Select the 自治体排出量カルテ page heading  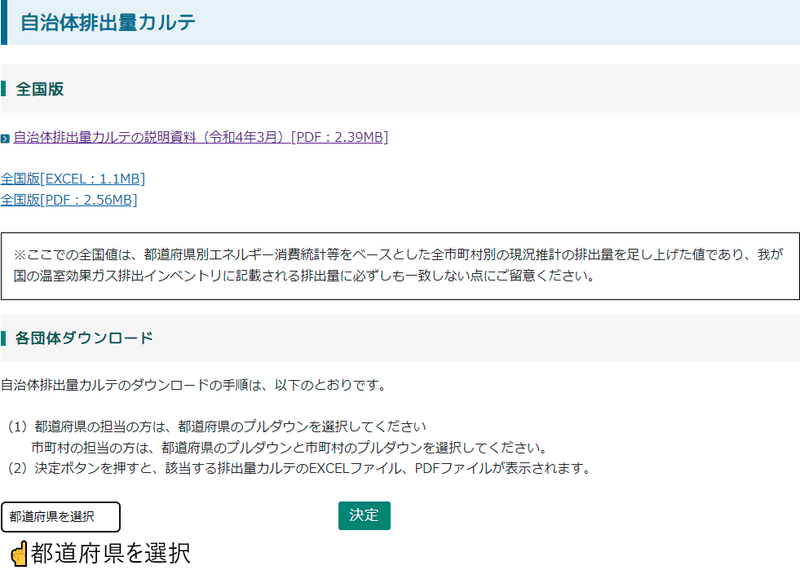coord(108,22)
